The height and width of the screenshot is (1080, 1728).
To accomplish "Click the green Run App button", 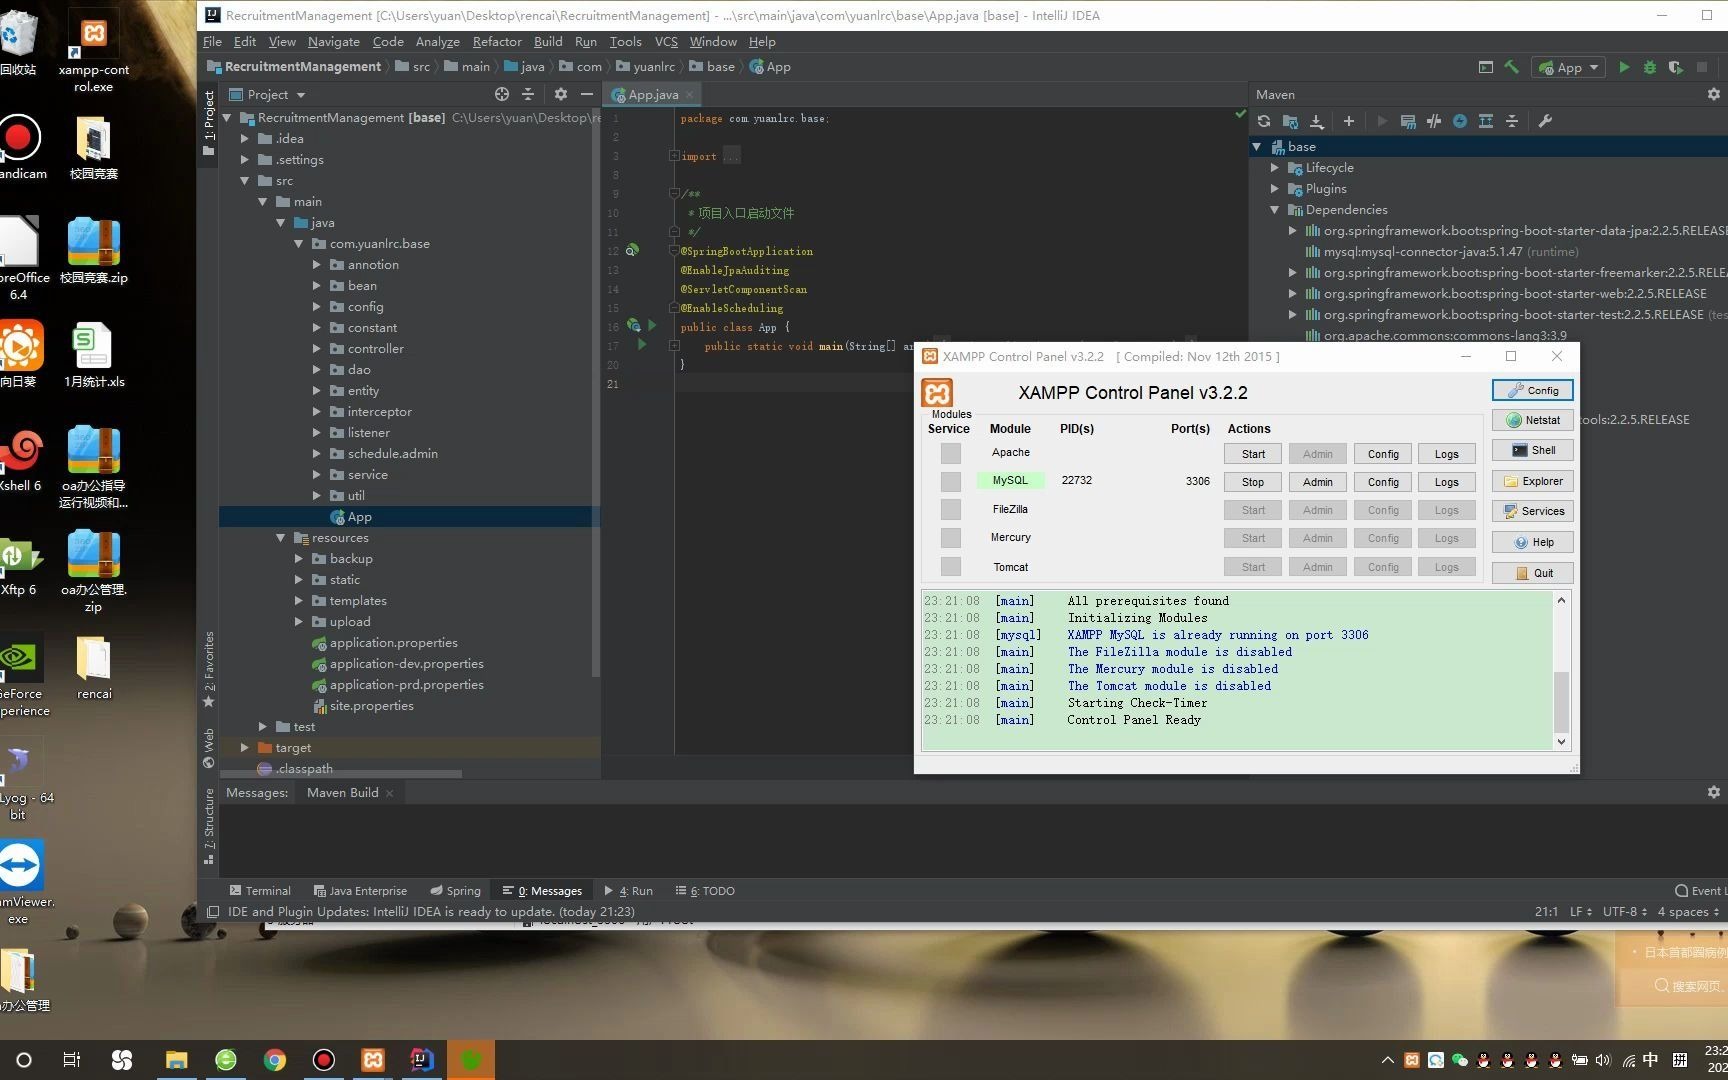I will point(1624,67).
